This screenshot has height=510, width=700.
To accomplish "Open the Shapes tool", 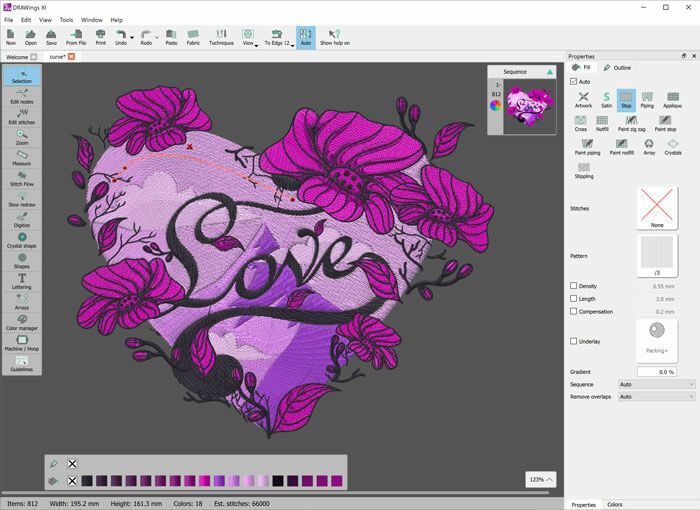I will coord(21,260).
